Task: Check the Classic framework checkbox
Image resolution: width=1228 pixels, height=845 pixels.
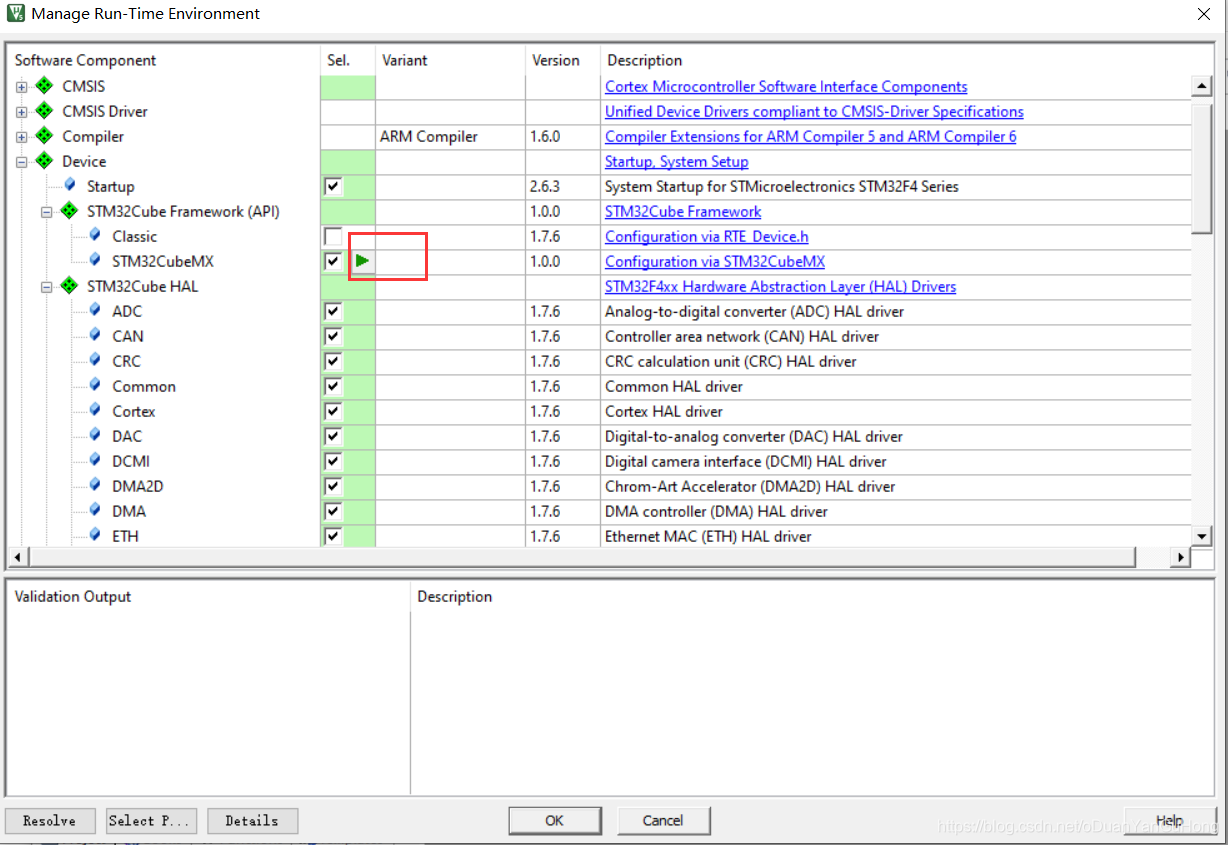Action: (333, 236)
